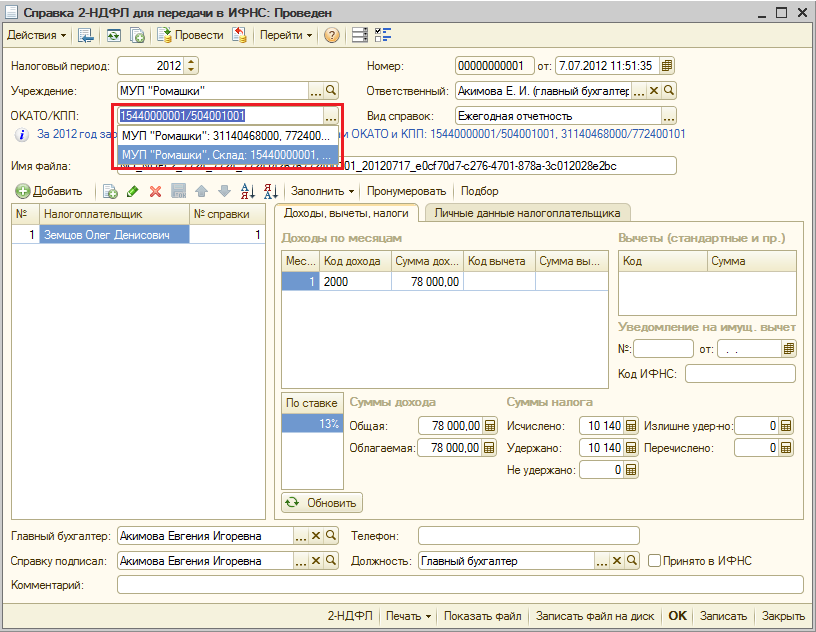Open the Печать dropdown menu
Image resolution: width=816 pixels, height=632 pixels.
tap(409, 616)
